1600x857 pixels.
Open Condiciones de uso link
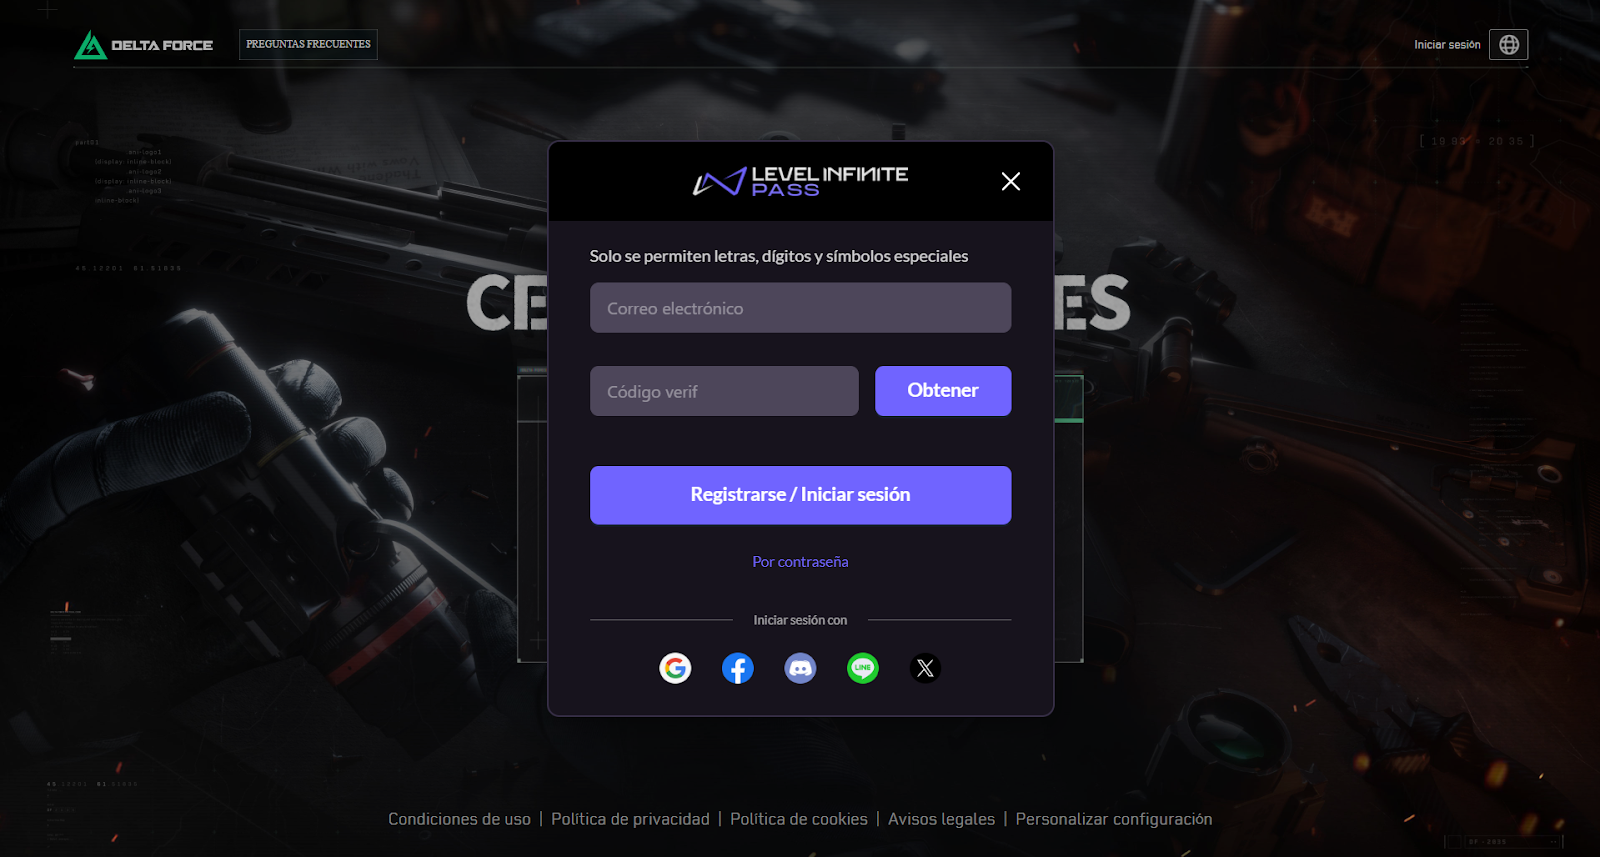click(459, 819)
